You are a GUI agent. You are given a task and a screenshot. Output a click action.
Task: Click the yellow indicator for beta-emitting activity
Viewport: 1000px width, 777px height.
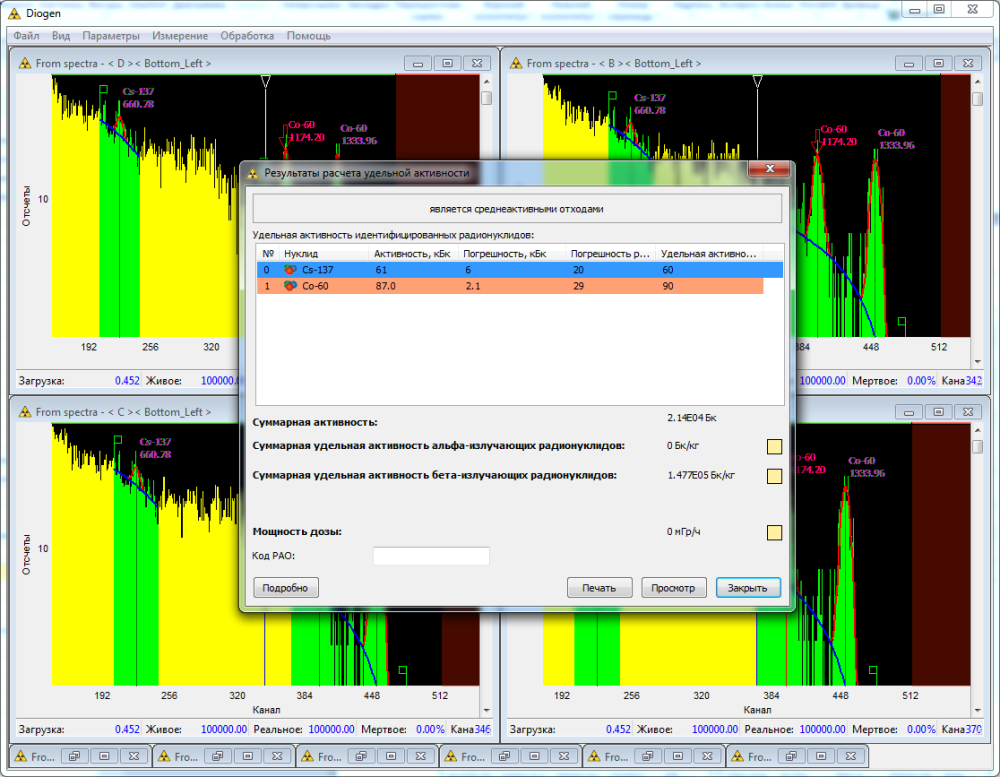click(x=773, y=476)
